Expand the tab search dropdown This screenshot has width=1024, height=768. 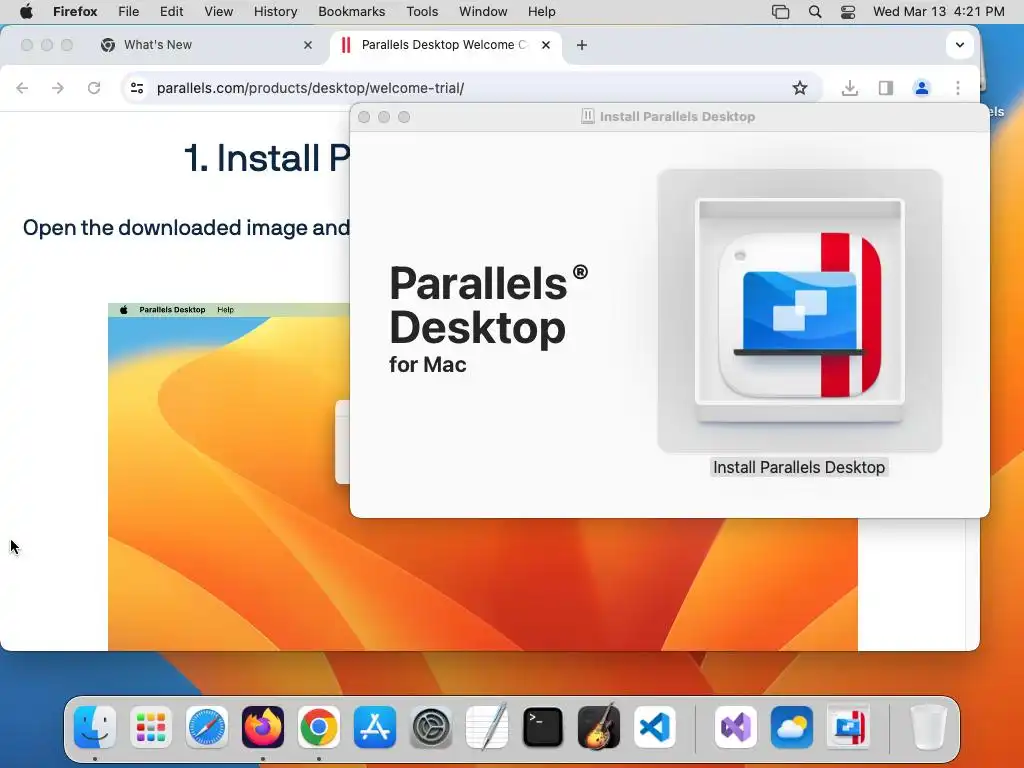click(959, 45)
